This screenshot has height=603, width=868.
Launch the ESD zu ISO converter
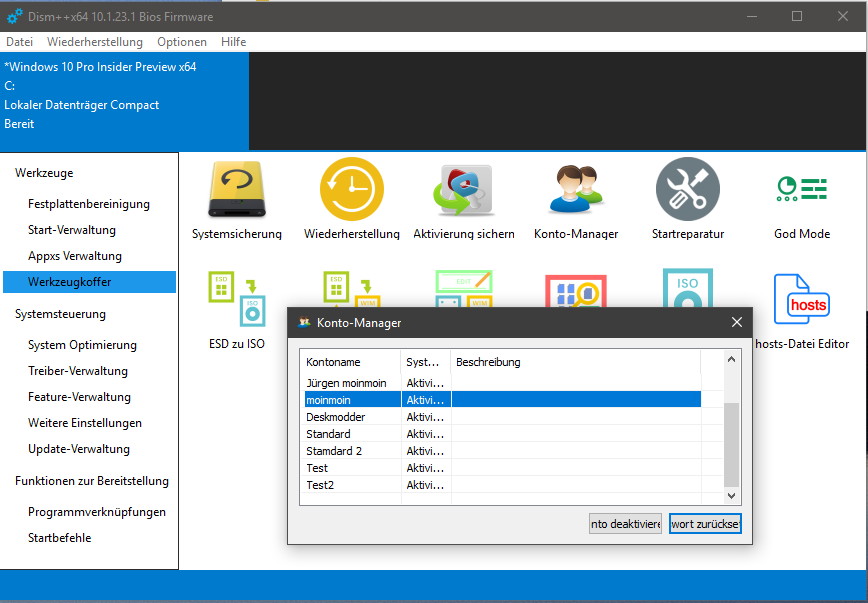(x=237, y=310)
